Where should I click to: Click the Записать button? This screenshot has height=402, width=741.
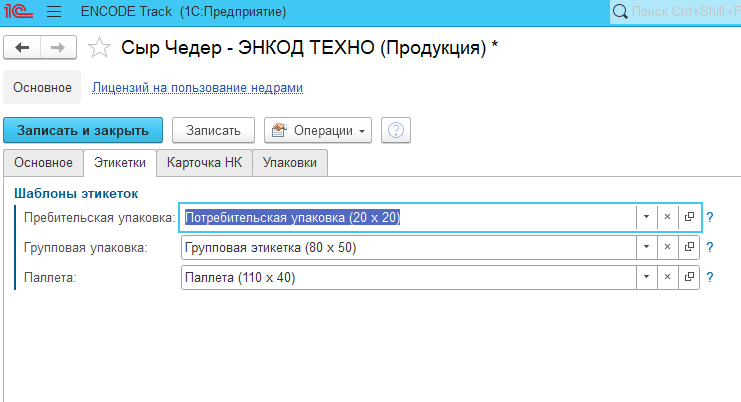[213, 131]
